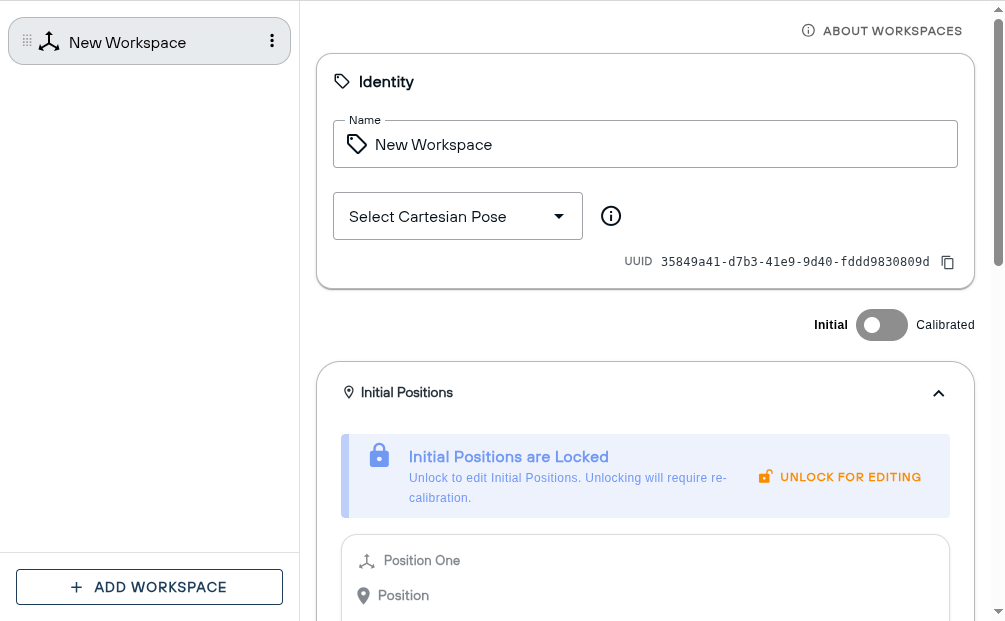Click the Identity section heading
This screenshot has height=621, width=1005.
click(x=386, y=82)
